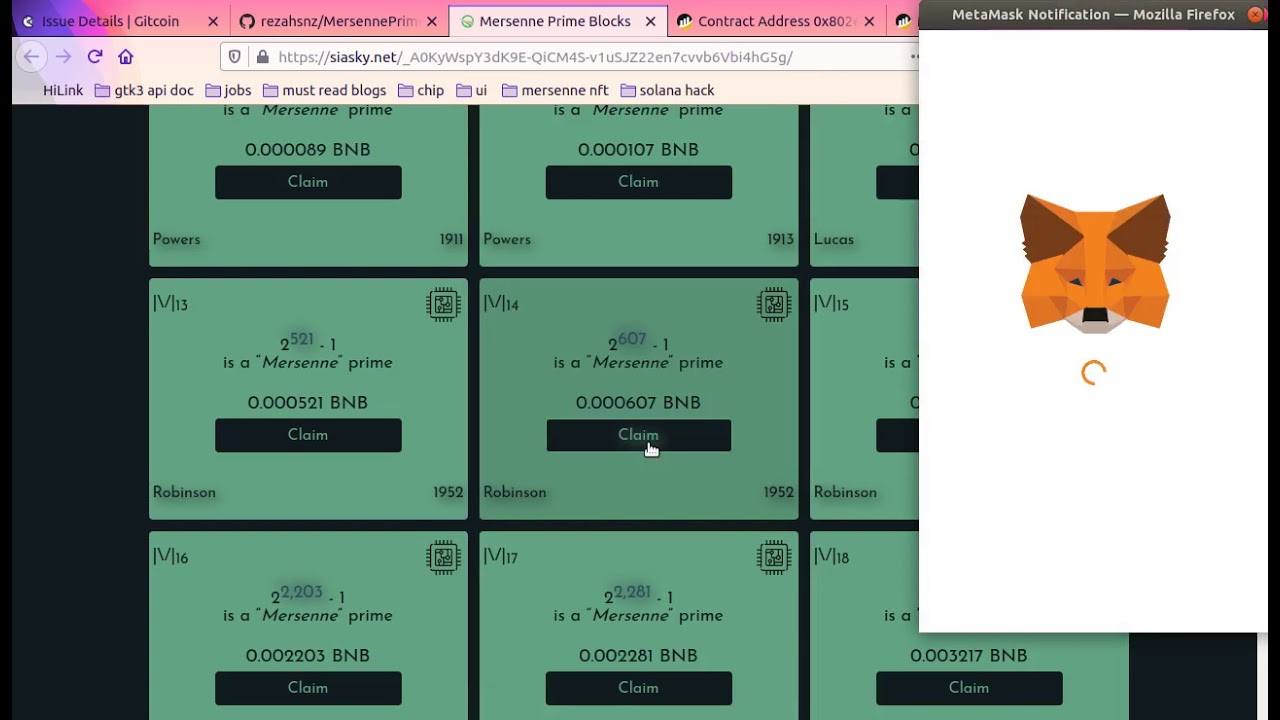The width and height of the screenshot is (1280, 720).
Task: Click Robinson discoverer name on the M13 card
Action: point(184,492)
